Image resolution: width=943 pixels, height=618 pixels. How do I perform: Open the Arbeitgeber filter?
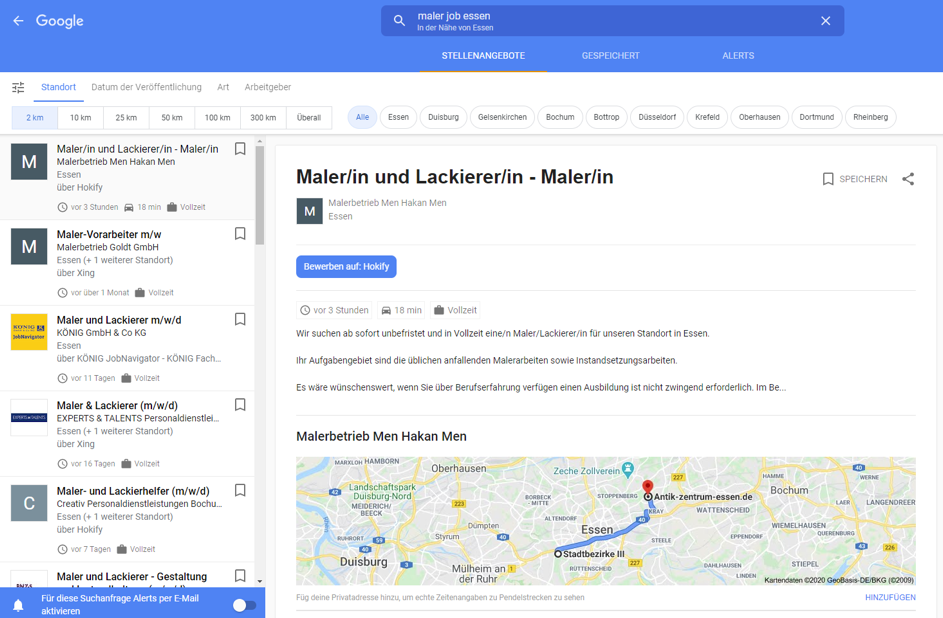268,87
